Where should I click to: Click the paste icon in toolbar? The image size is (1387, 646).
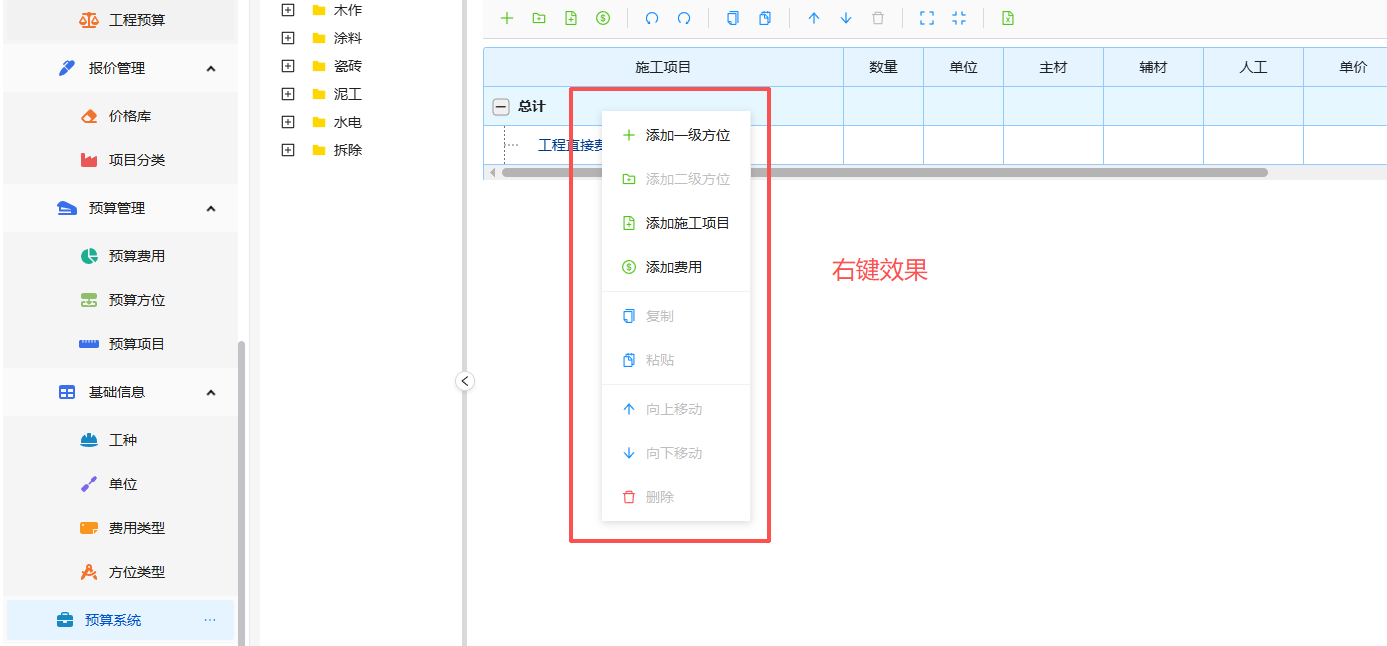[x=765, y=18]
